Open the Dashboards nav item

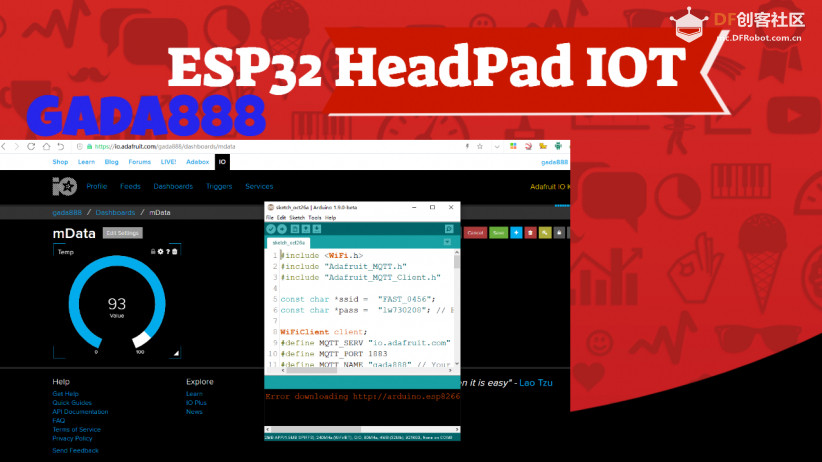click(x=173, y=186)
